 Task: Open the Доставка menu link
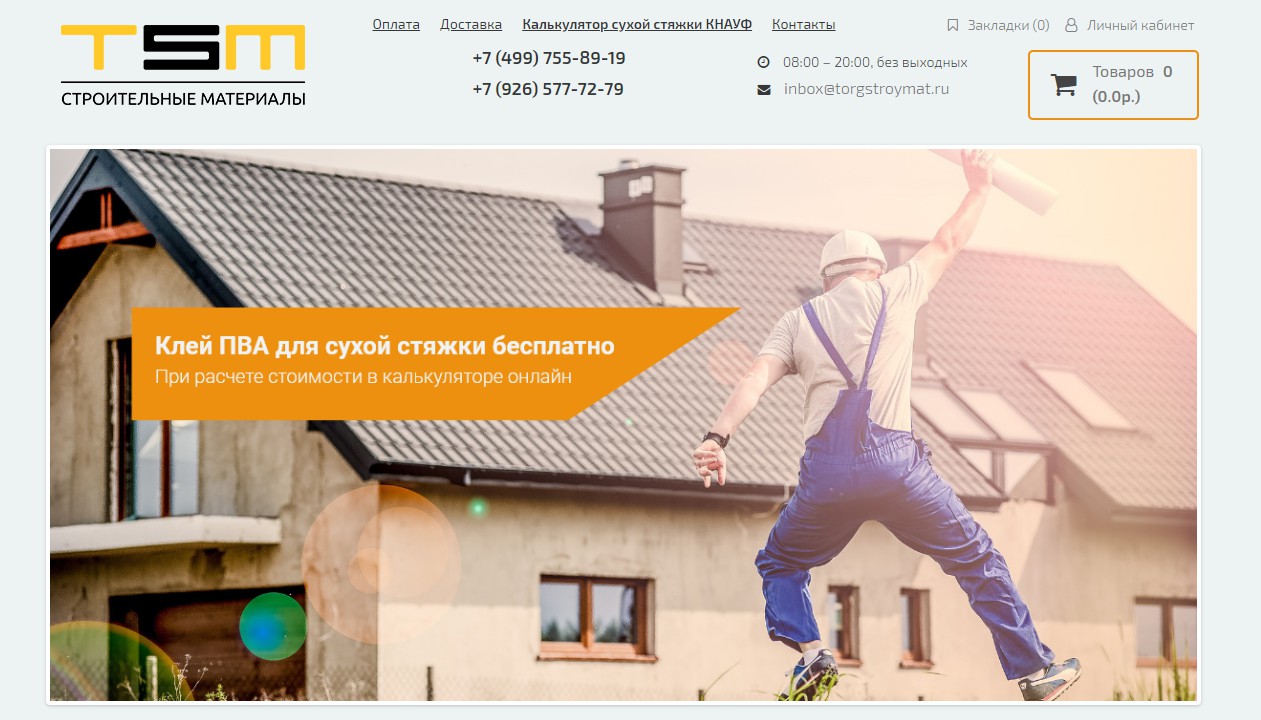tap(471, 24)
